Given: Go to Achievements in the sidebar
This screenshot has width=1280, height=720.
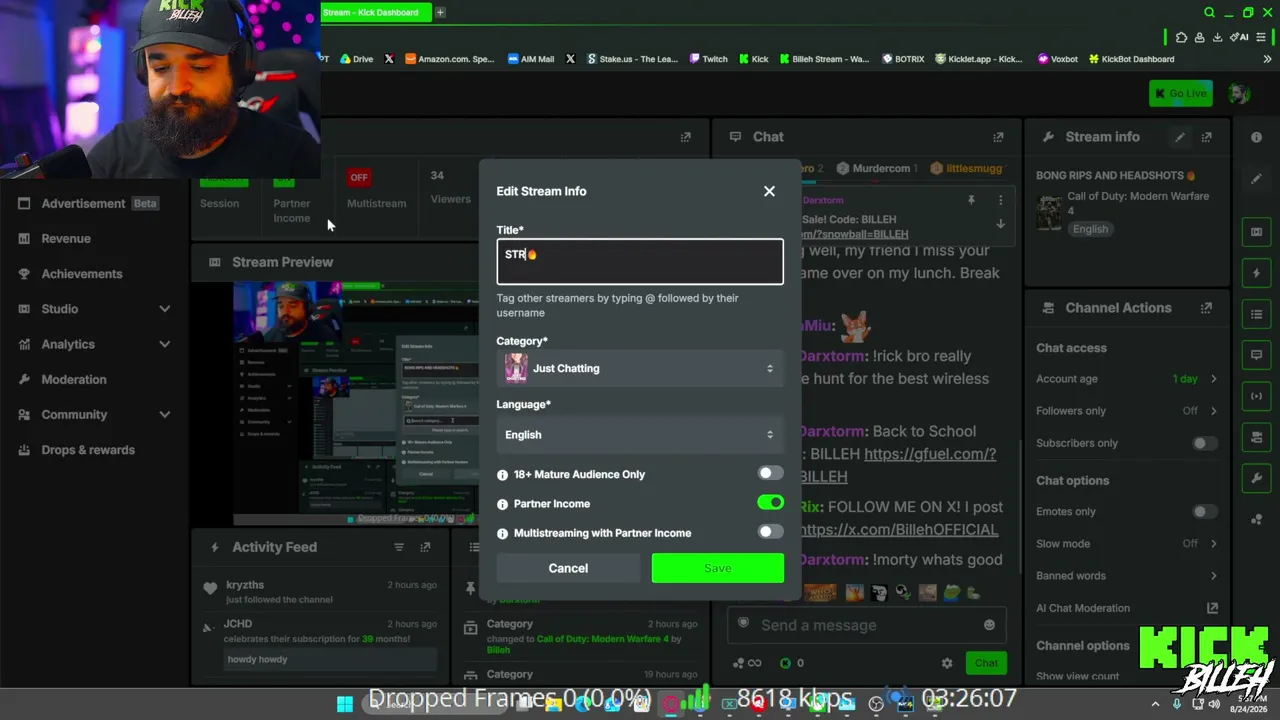Looking at the screenshot, I should (82, 273).
